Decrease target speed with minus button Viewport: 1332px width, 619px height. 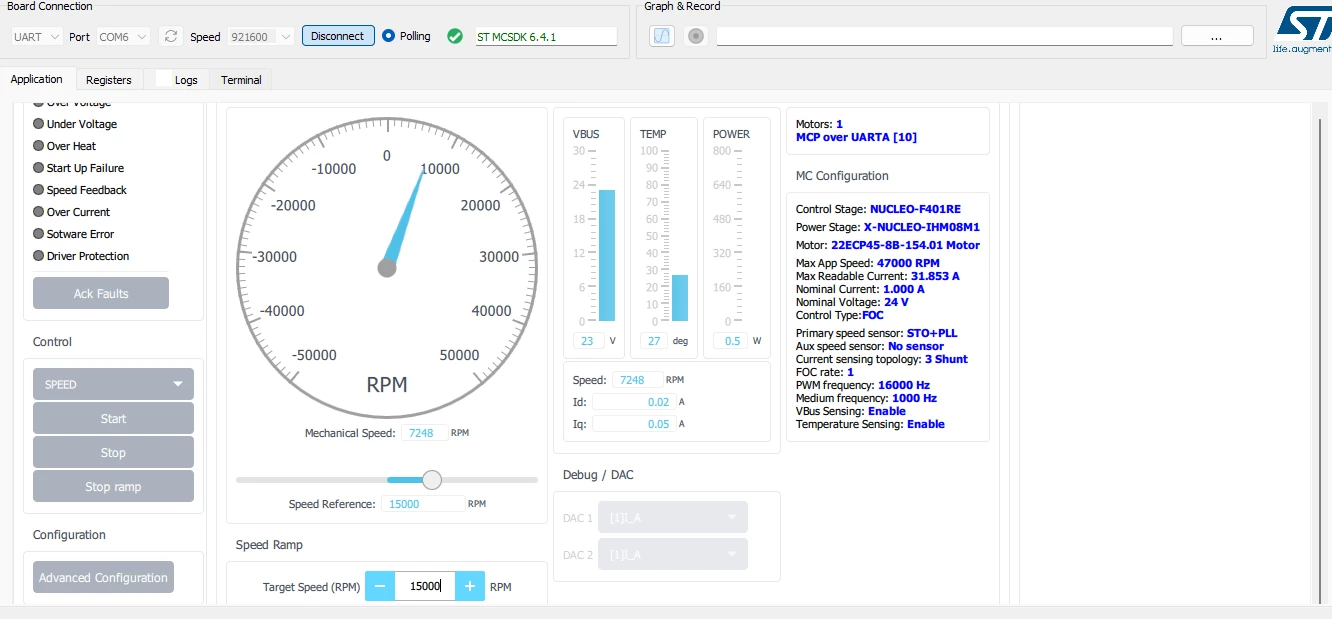coord(380,586)
